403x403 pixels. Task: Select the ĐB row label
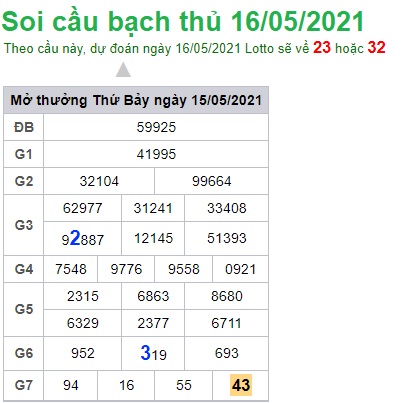(24, 127)
